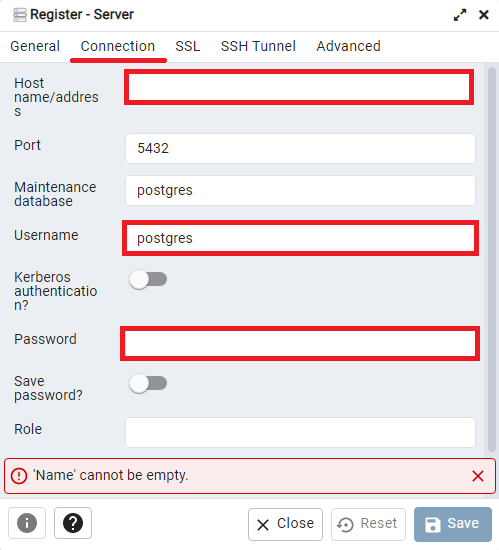This screenshot has height=550, width=499.
Task: Enable the Save password switch
Action: coord(148,383)
